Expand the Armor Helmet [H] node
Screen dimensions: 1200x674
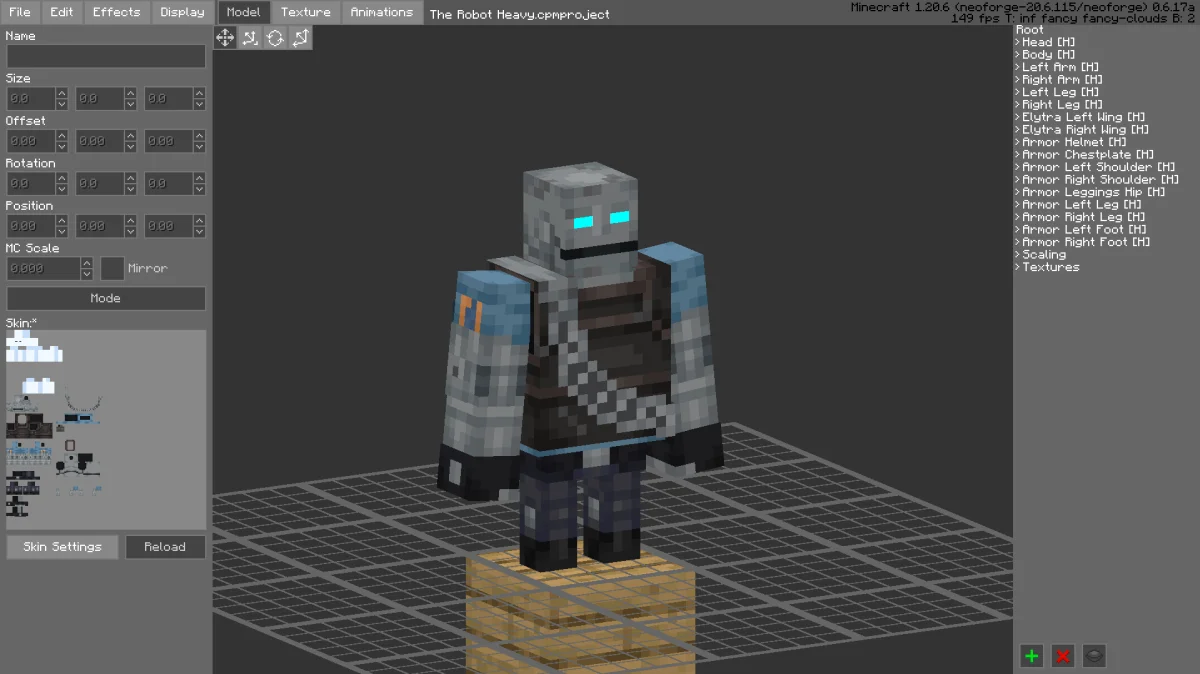point(1018,142)
